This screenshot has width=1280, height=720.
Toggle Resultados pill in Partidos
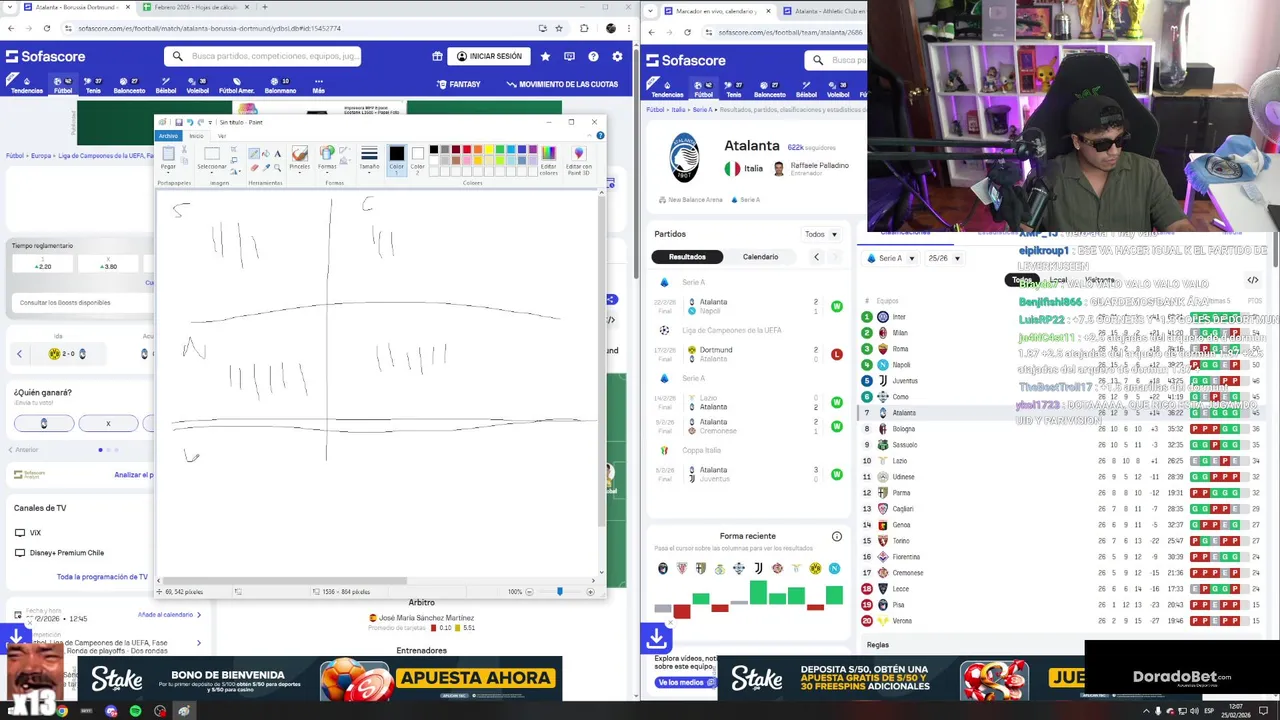[x=687, y=257]
